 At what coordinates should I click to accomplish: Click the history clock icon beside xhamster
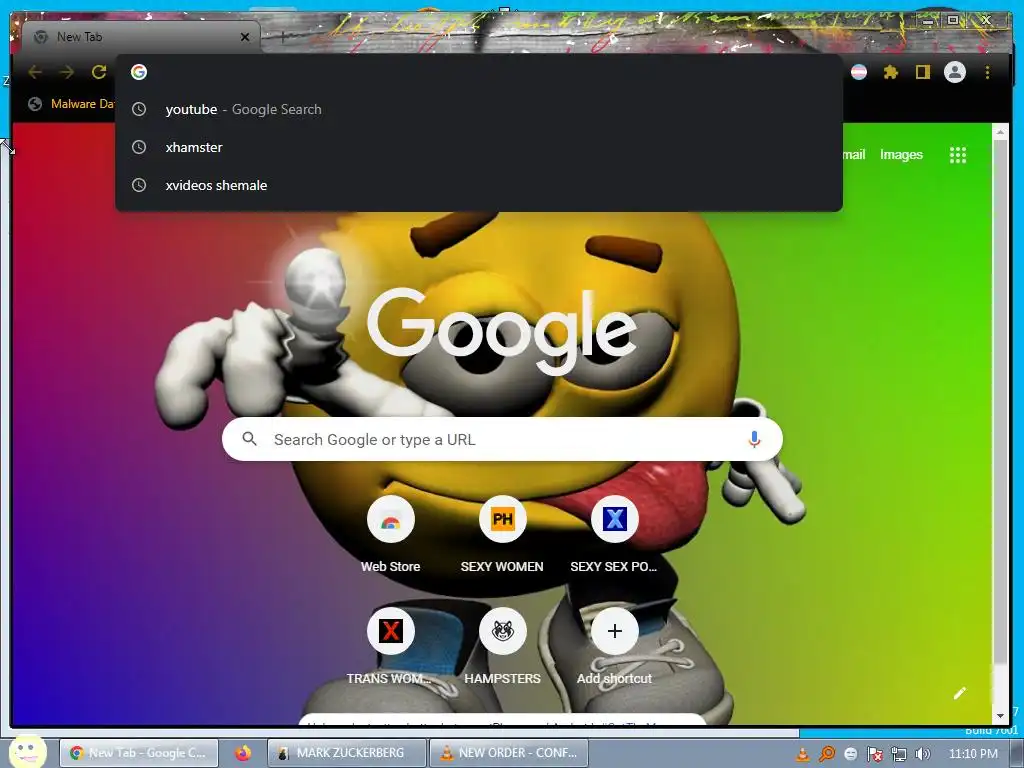click(x=139, y=147)
